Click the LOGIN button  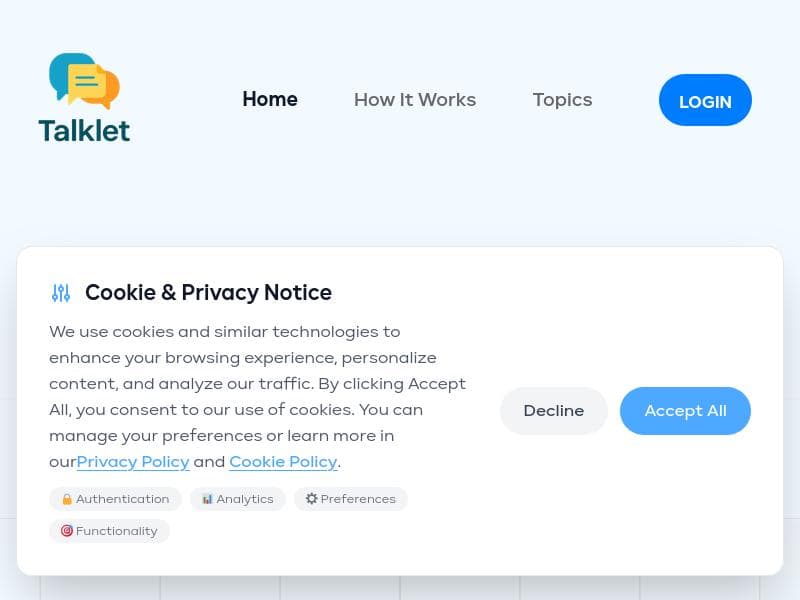click(705, 101)
